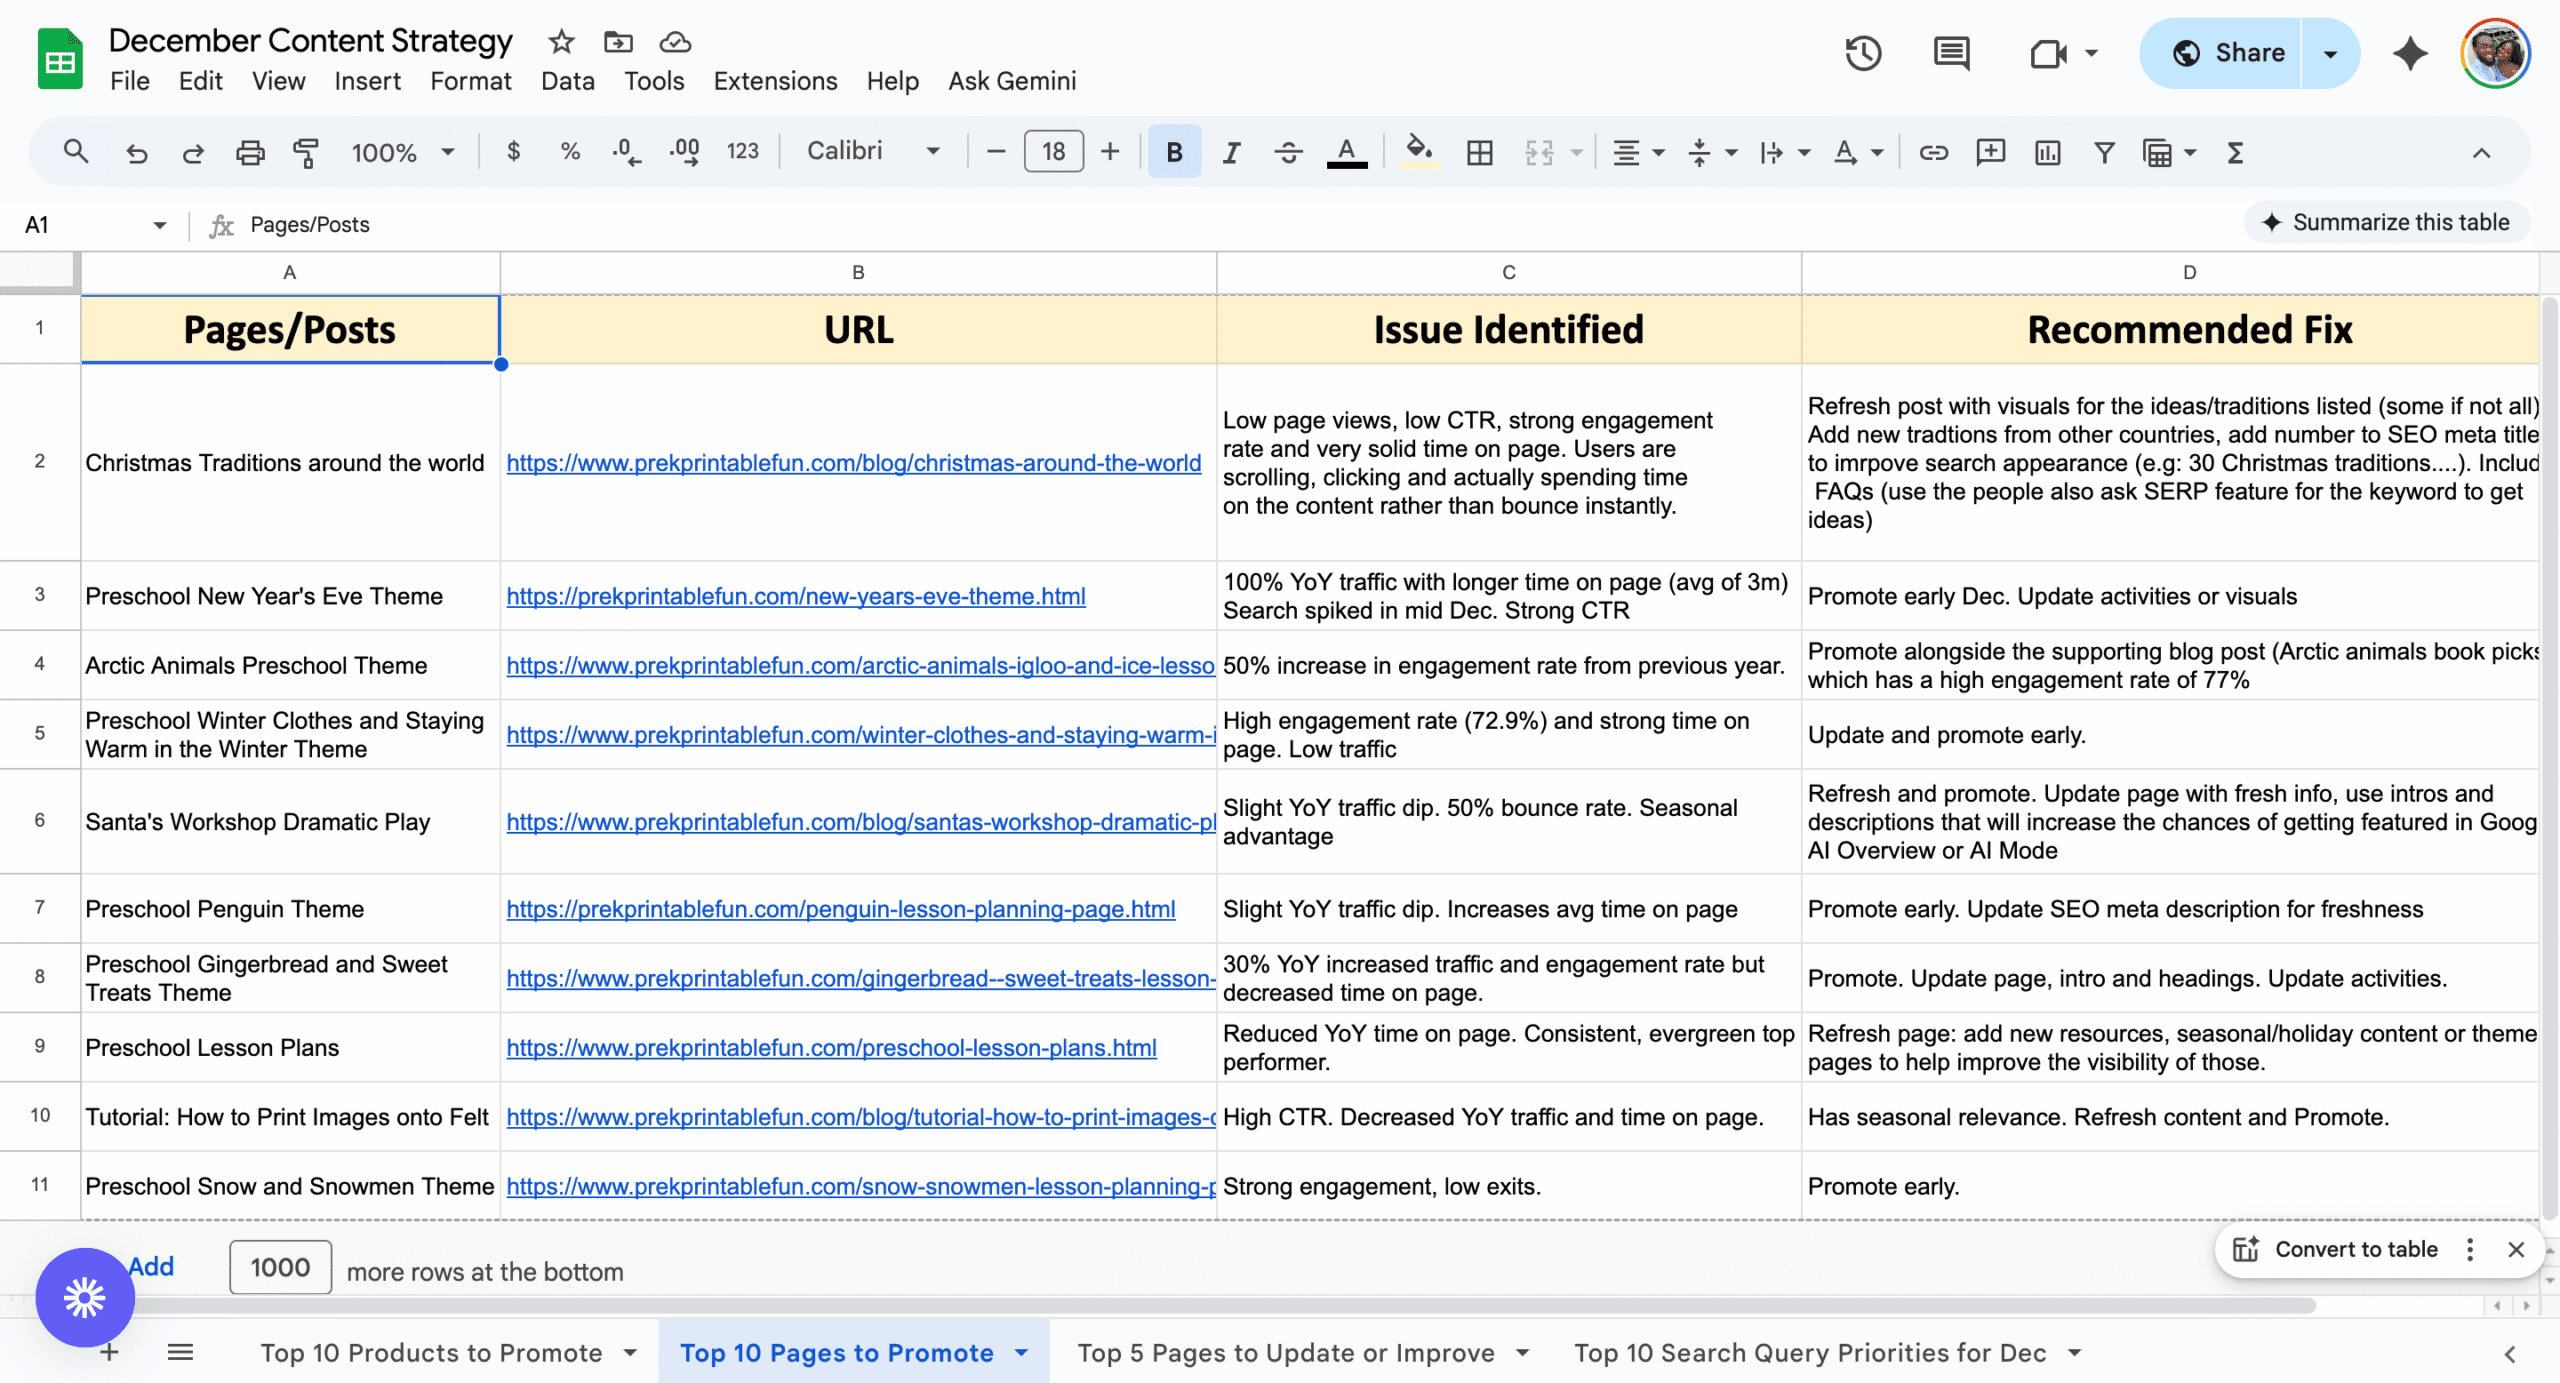
Task: Insert a comment using the toolbar icon
Action: 1990,152
